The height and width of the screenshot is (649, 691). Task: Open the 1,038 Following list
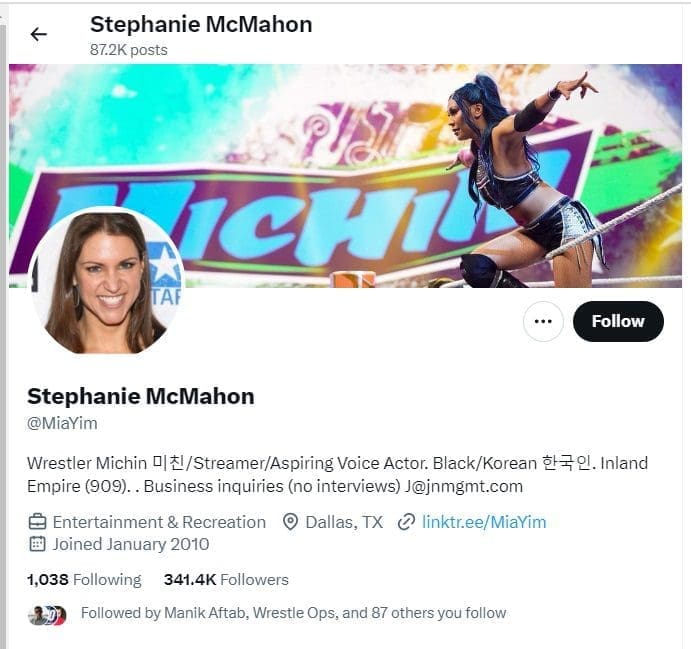[x=84, y=580]
